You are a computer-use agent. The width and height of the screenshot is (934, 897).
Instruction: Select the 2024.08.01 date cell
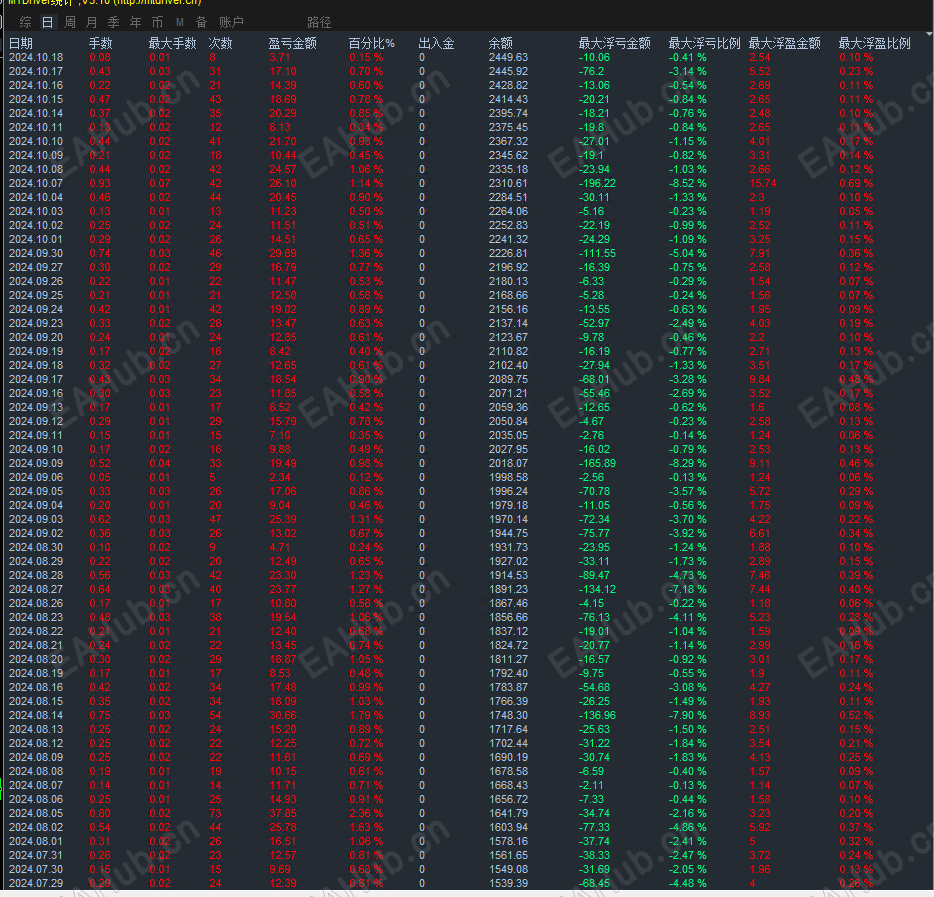pos(36,842)
